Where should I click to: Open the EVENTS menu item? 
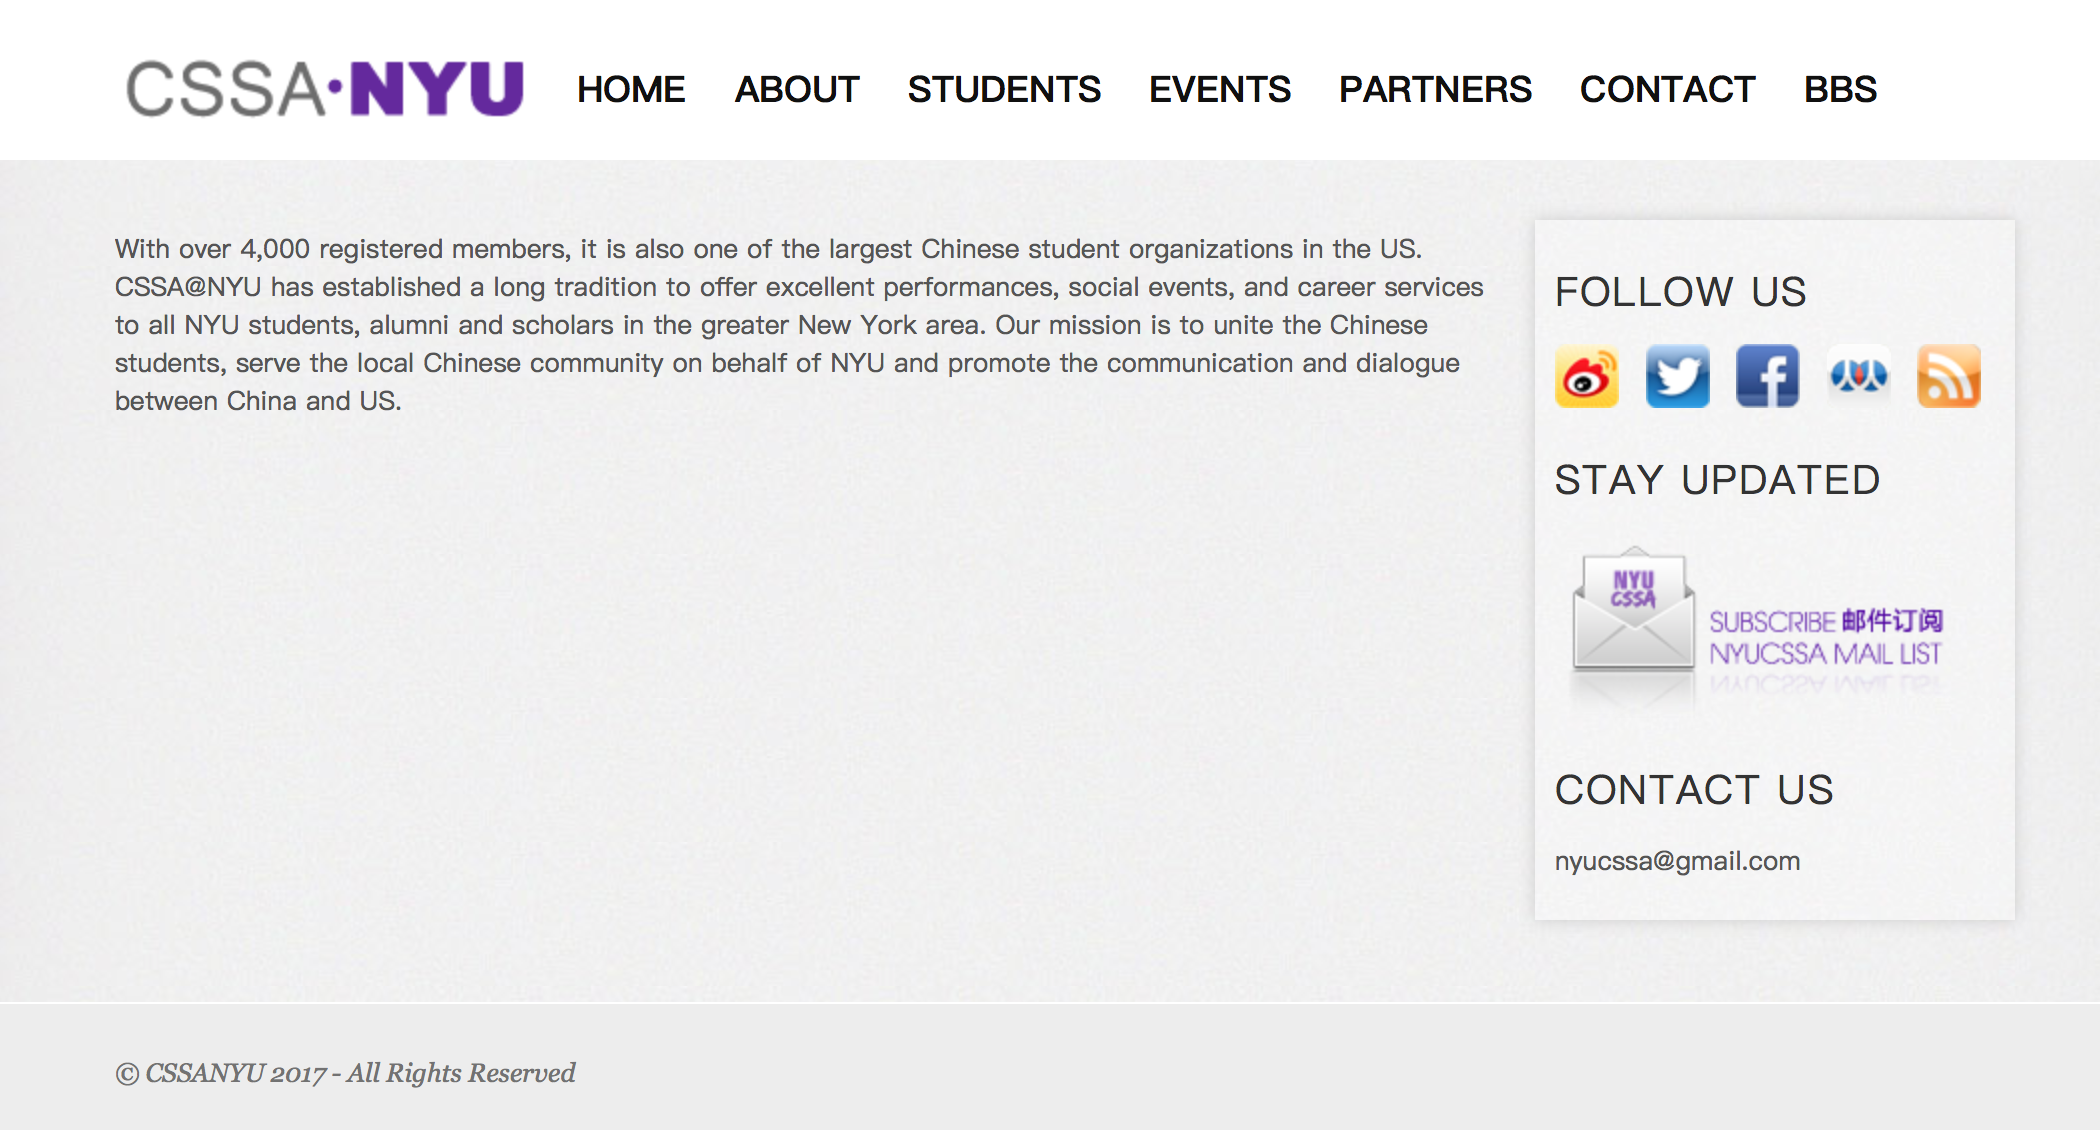[1220, 89]
